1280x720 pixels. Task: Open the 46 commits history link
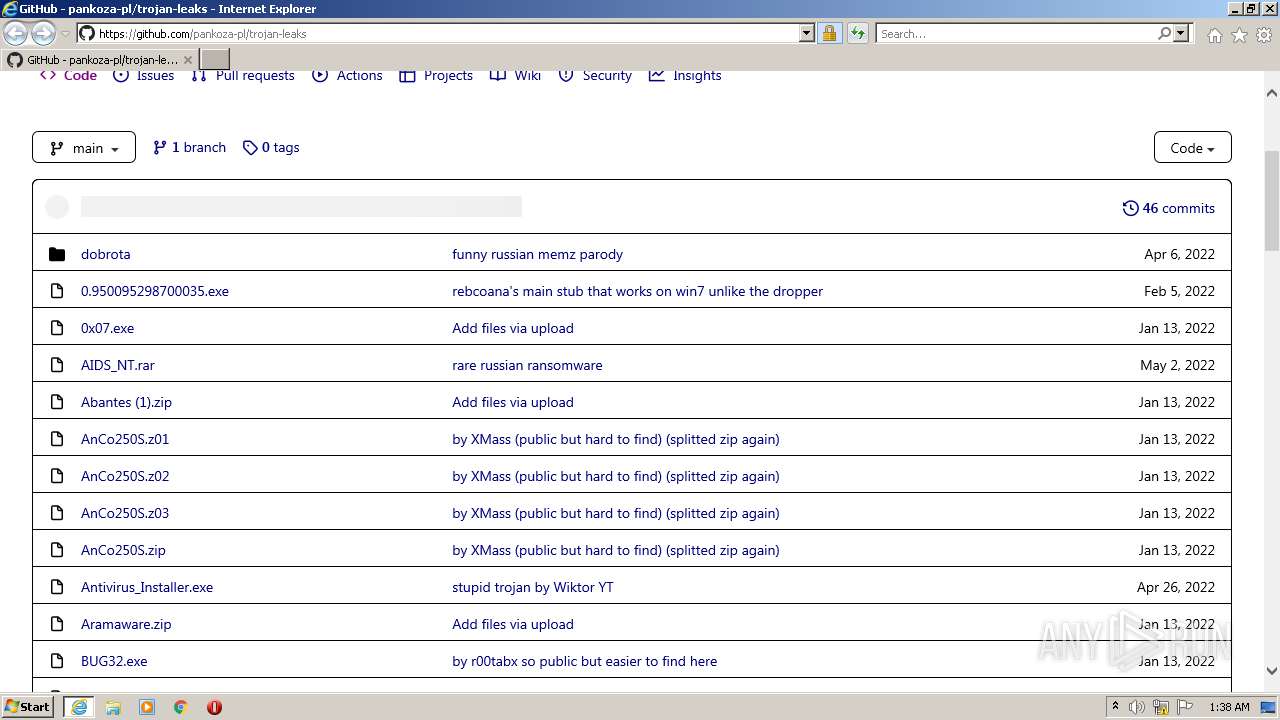click(x=1168, y=208)
